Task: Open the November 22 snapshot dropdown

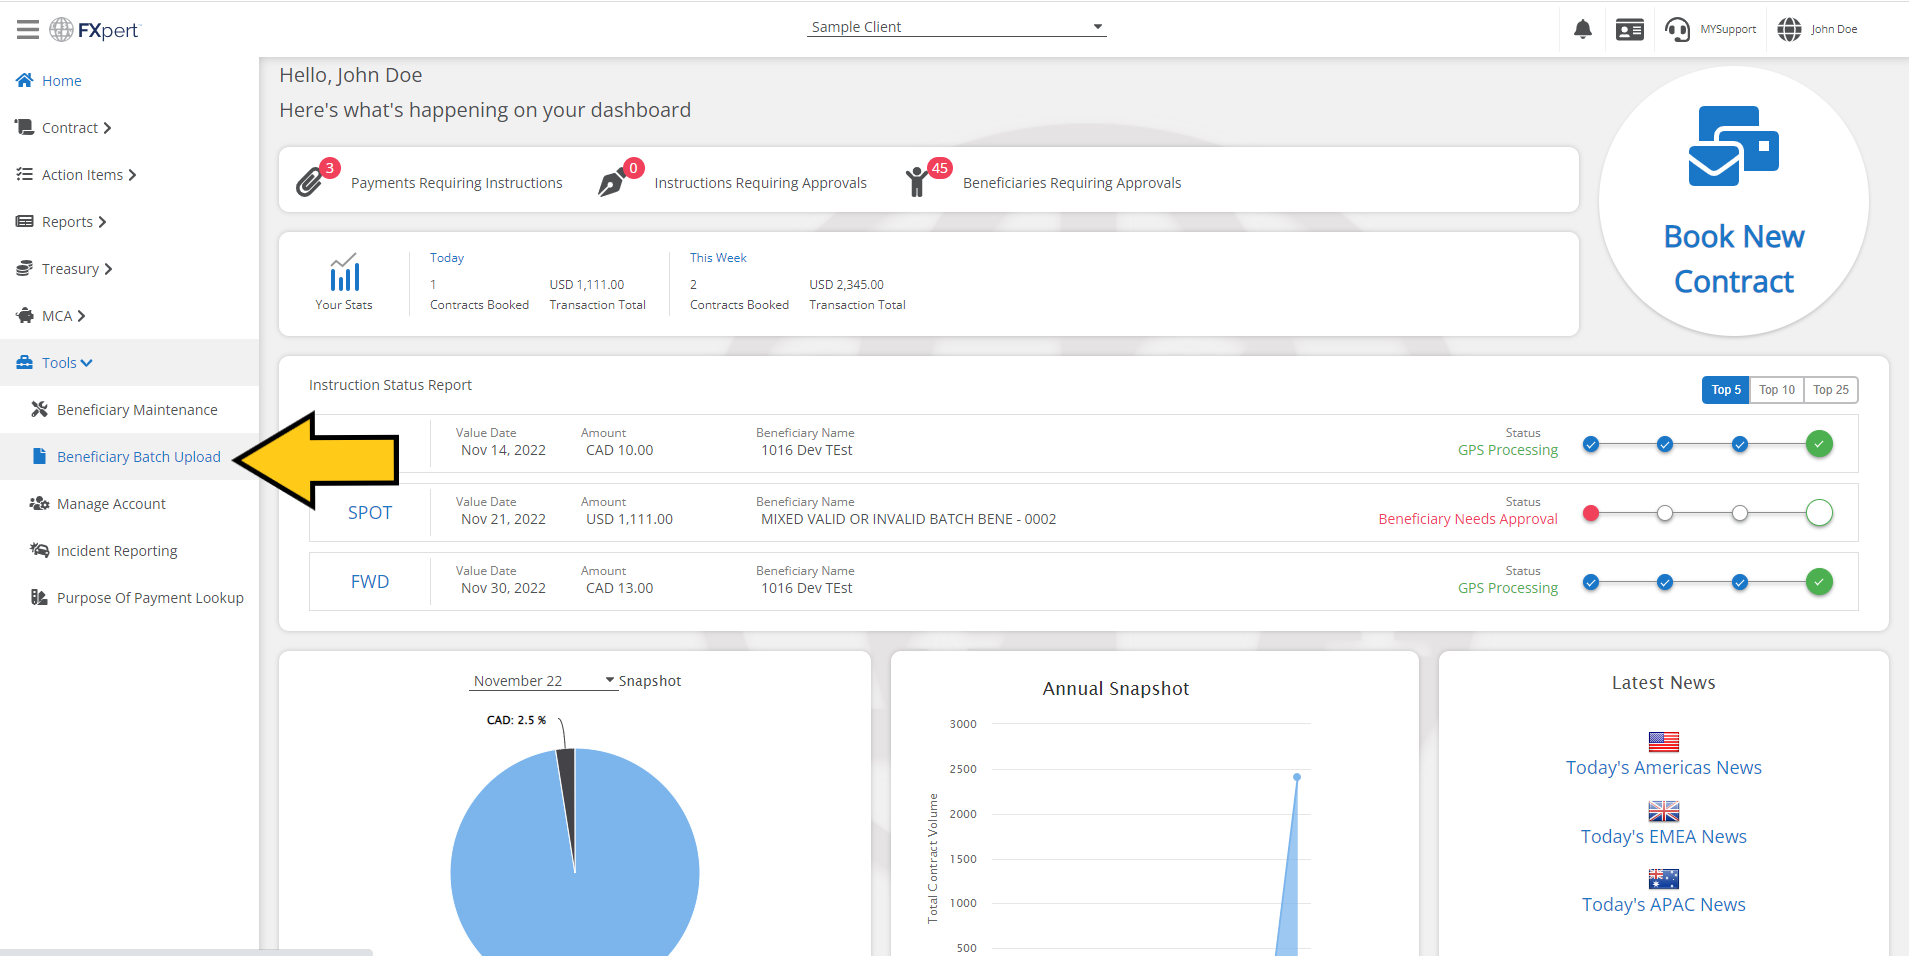Action: pos(544,680)
